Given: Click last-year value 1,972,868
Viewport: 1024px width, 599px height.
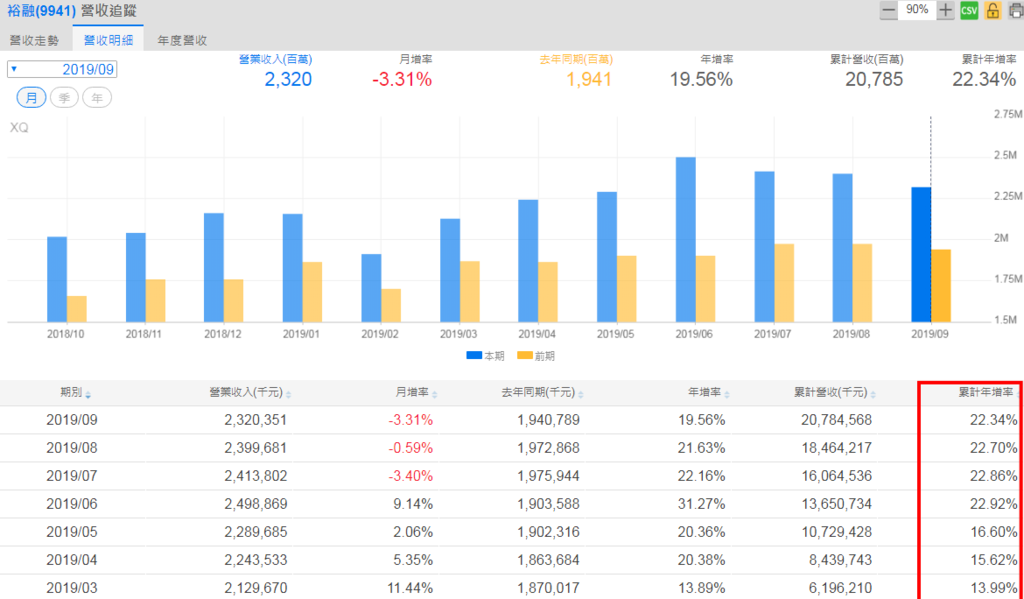Looking at the screenshot, I should pyautogui.click(x=549, y=448).
